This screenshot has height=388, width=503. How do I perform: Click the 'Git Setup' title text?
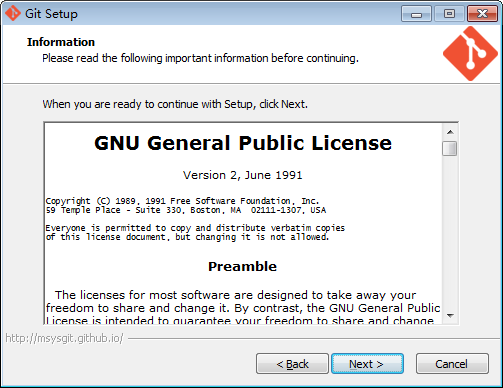pos(51,14)
